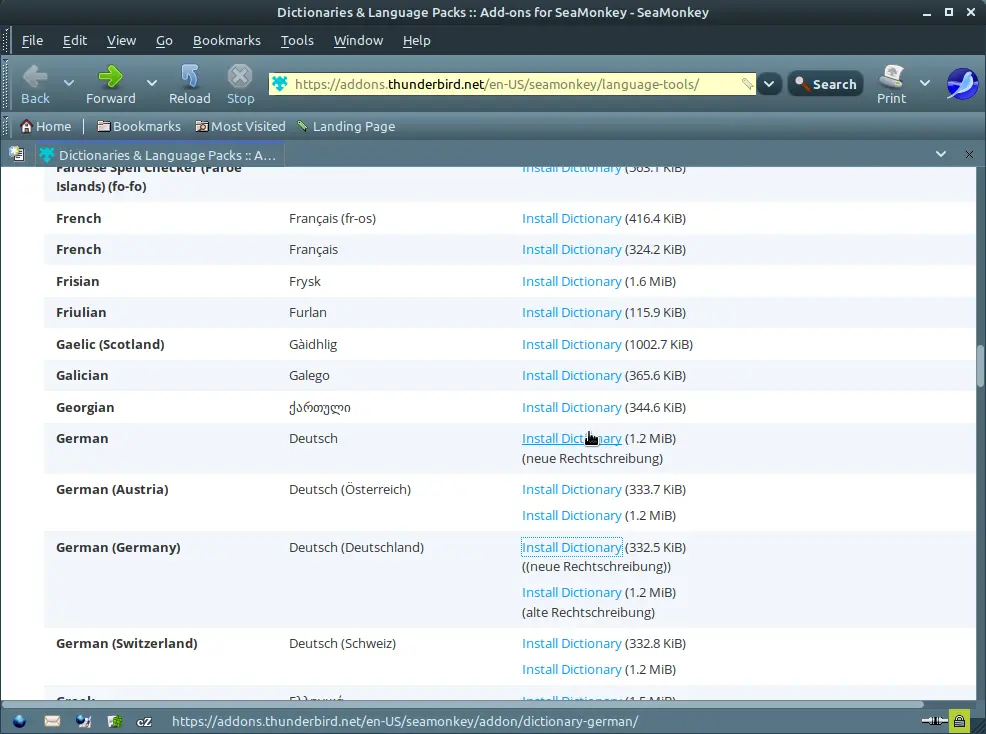Open ChatZilla from the status bar

pos(144,721)
